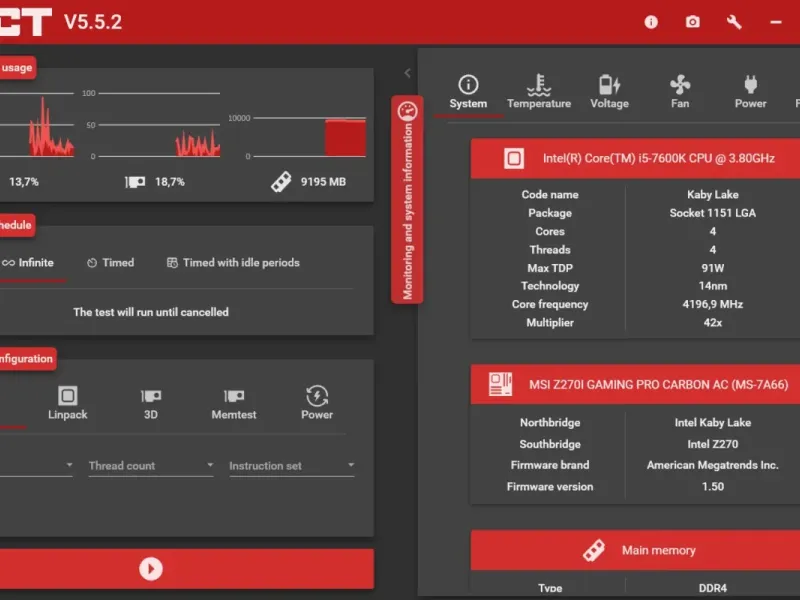This screenshot has height=600, width=800.
Task: Click the CPU chip icon in processor header
Action: coord(514,158)
